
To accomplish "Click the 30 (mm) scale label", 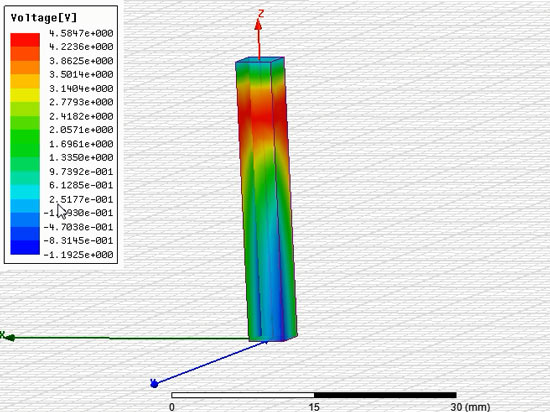I will pos(470,407).
